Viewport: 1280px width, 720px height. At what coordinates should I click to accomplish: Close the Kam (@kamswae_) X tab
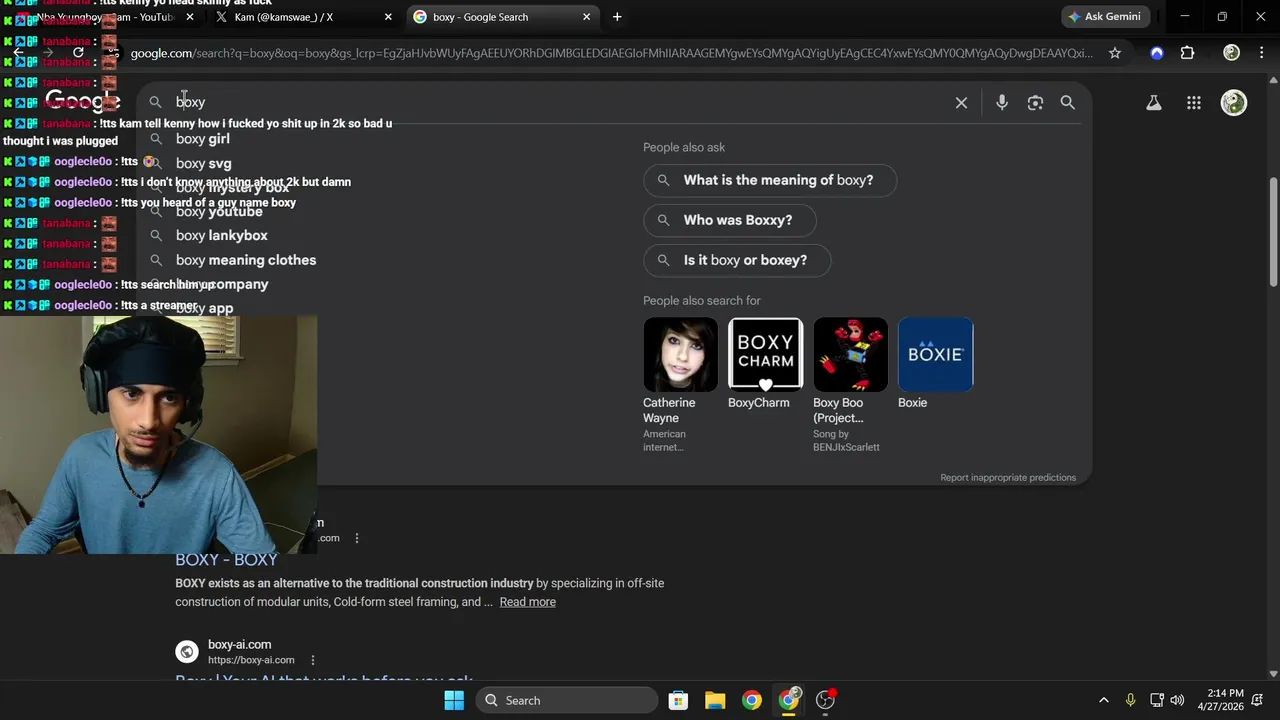(388, 17)
